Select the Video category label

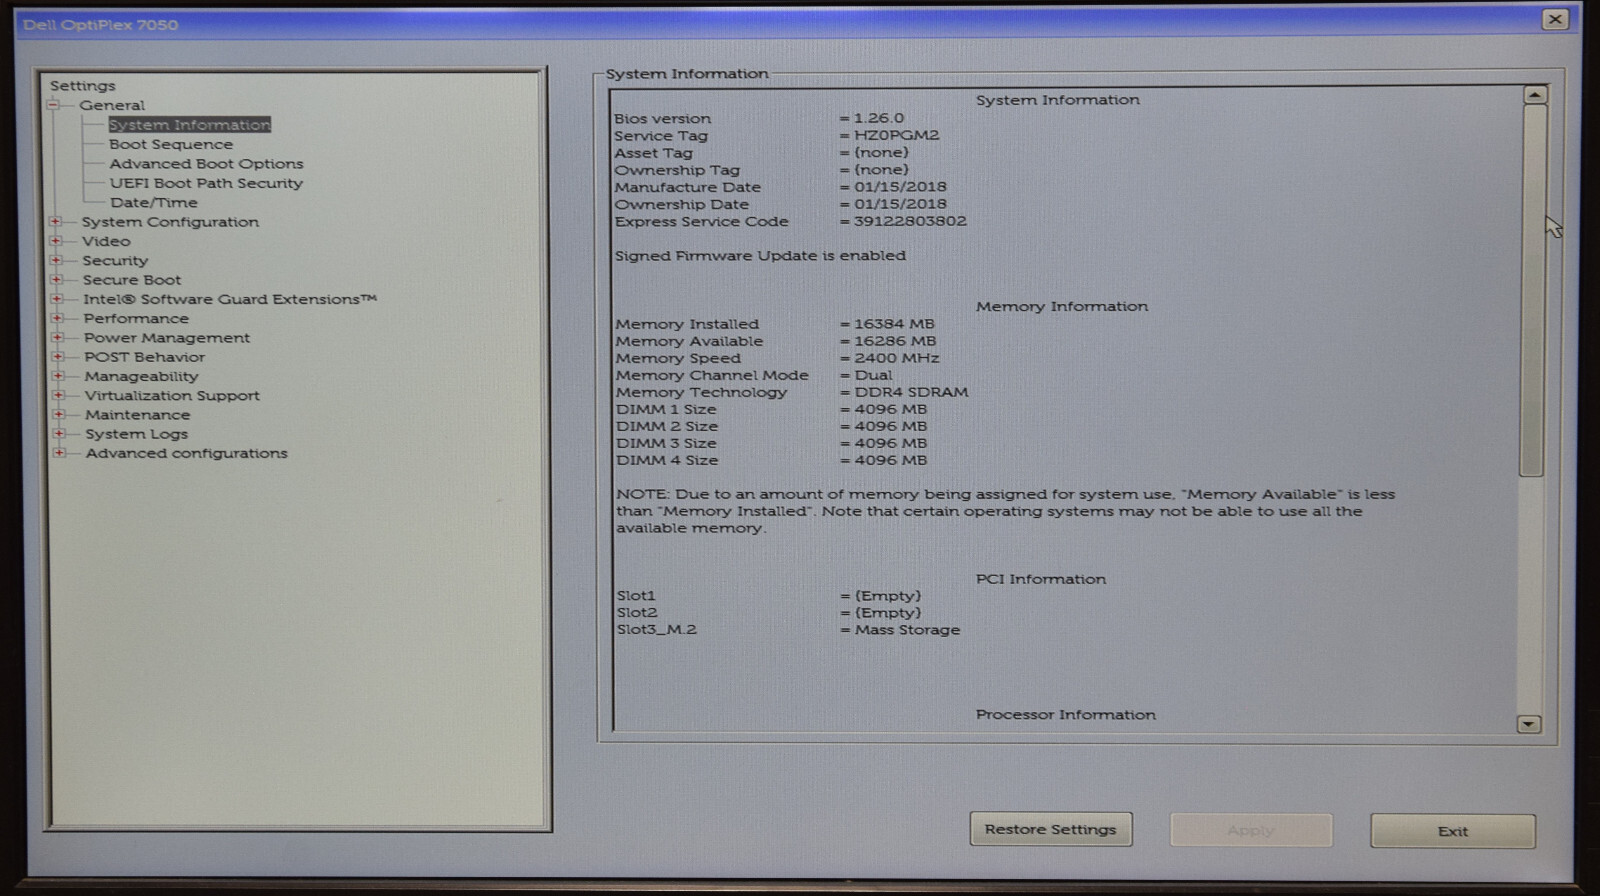click(106, 241)
